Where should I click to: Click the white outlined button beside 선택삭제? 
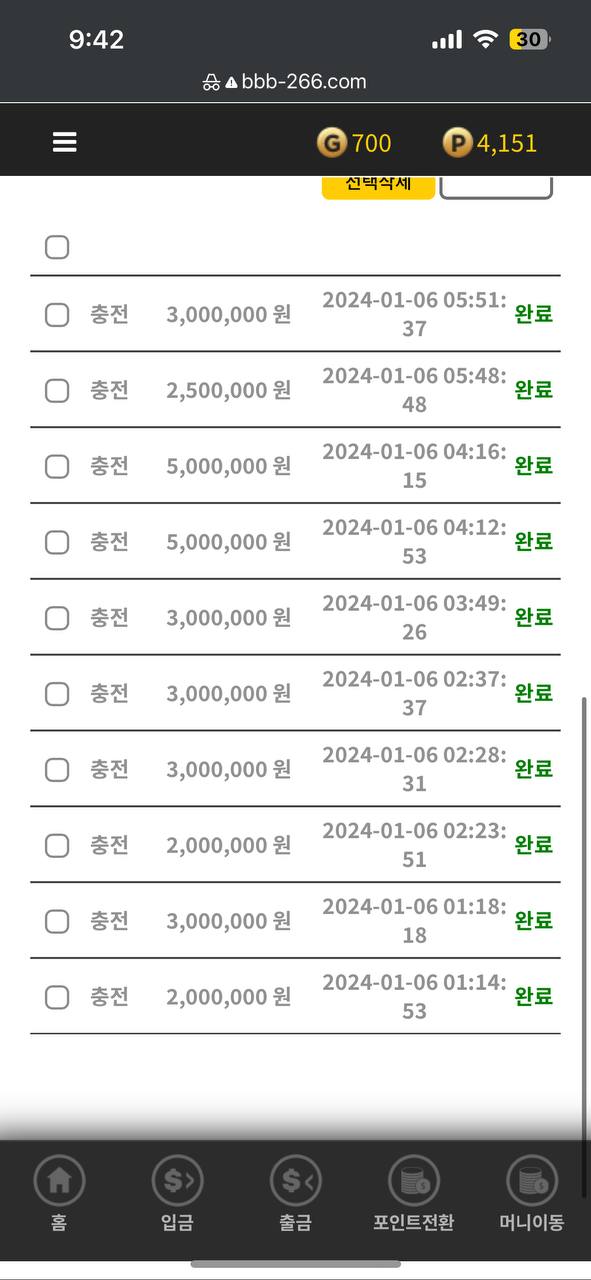pyautogui.click(x=496, y=187)
